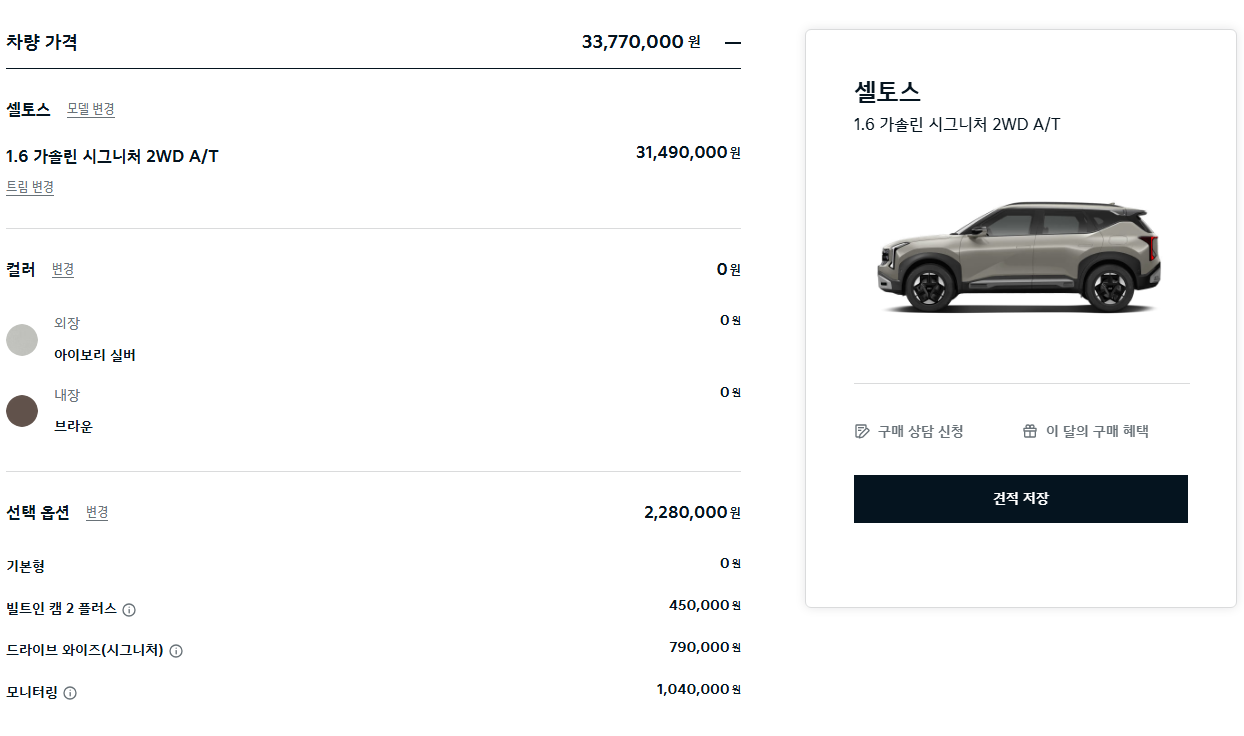Click 변경 next to 컬러
This screenshot has width=1244, height=736.
pyautogui.click(x=63, y=269)
